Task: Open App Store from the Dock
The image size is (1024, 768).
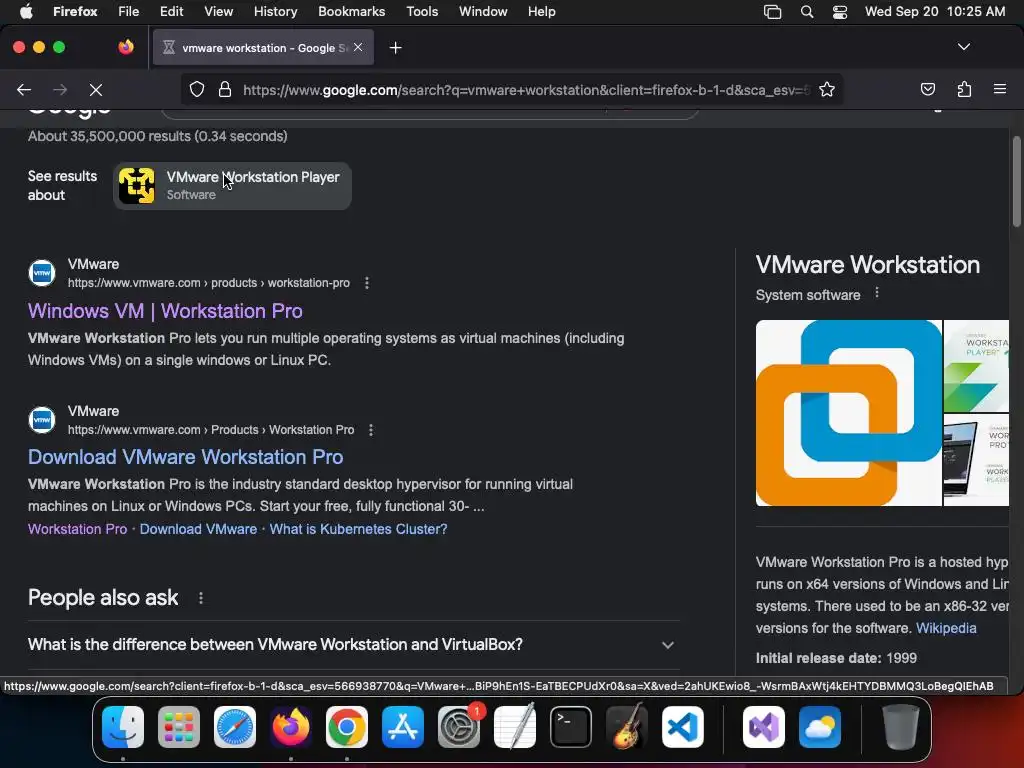Action: tap(402, 727)
